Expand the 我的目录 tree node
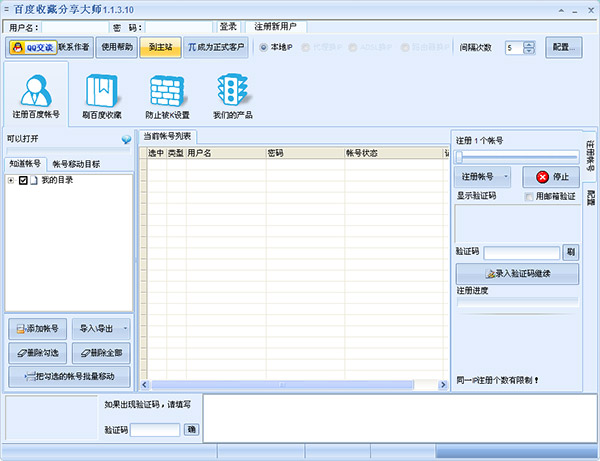Screen dimensions: 600x461 pyautogui.click(x=11, y=180)
